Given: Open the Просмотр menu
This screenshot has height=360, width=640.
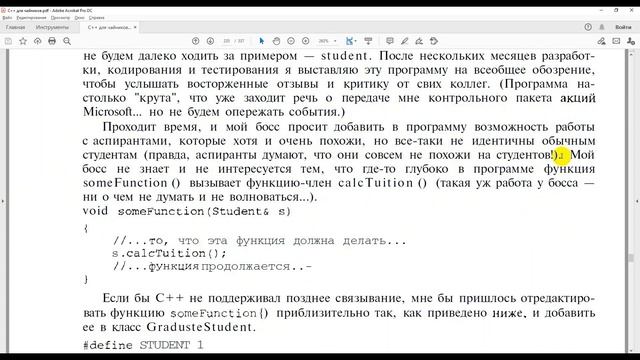Looking at the screenshot, I should click(60, 18).
